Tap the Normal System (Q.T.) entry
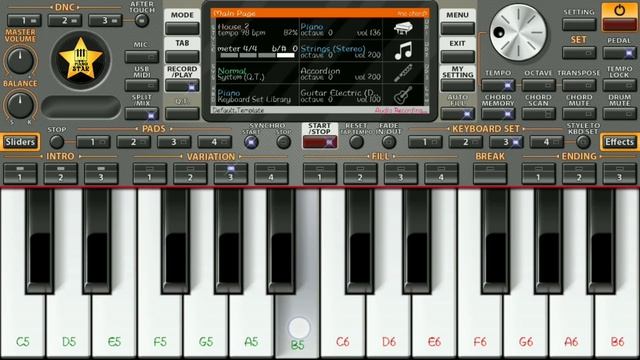The width and height of the screenshot is (640, 360). (257, 73)
